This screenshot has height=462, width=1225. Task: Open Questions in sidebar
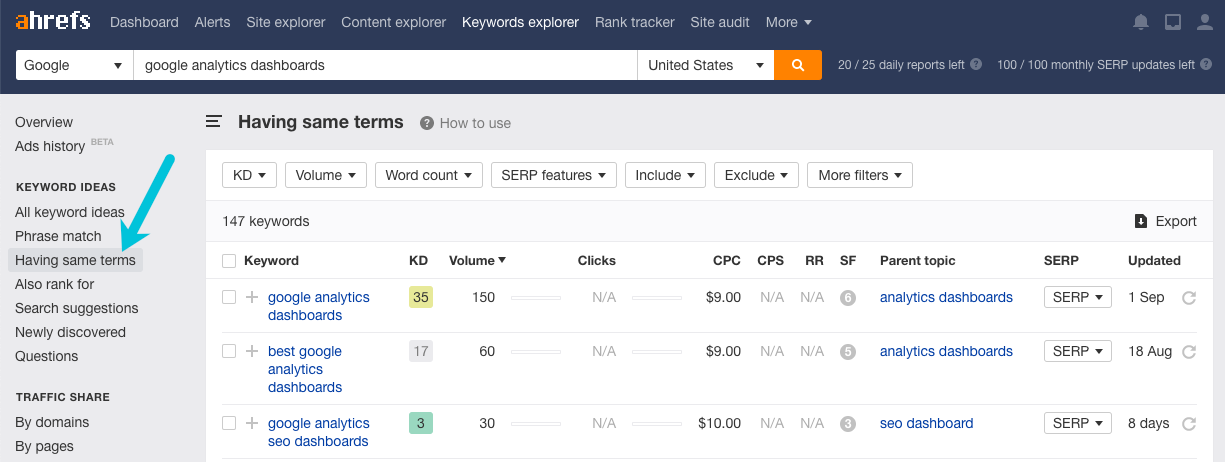point(46,356)
